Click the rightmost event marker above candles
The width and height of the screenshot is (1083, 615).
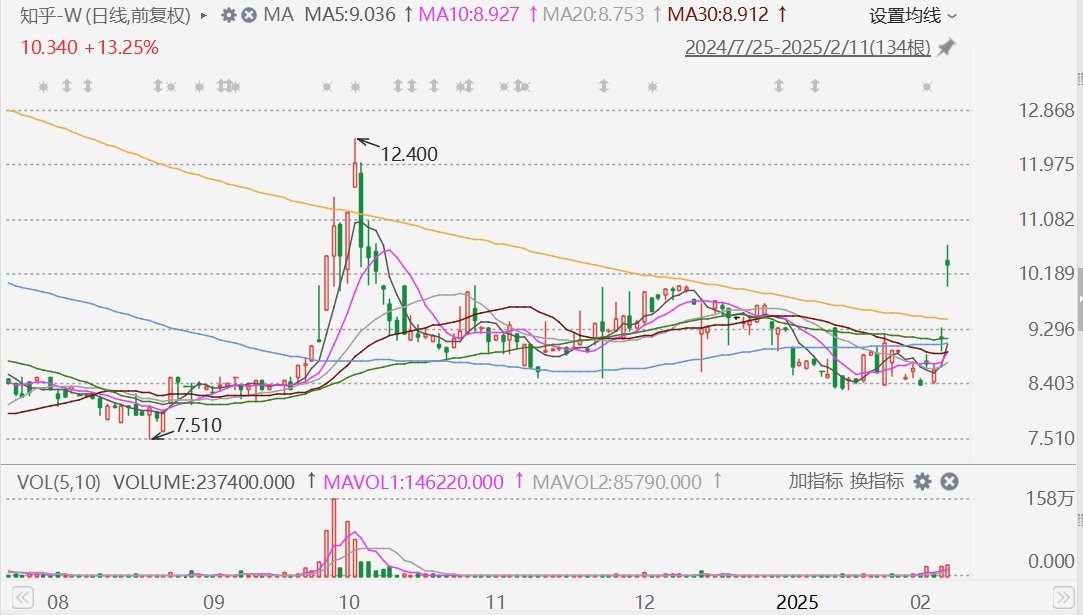[x=927, y=88]
